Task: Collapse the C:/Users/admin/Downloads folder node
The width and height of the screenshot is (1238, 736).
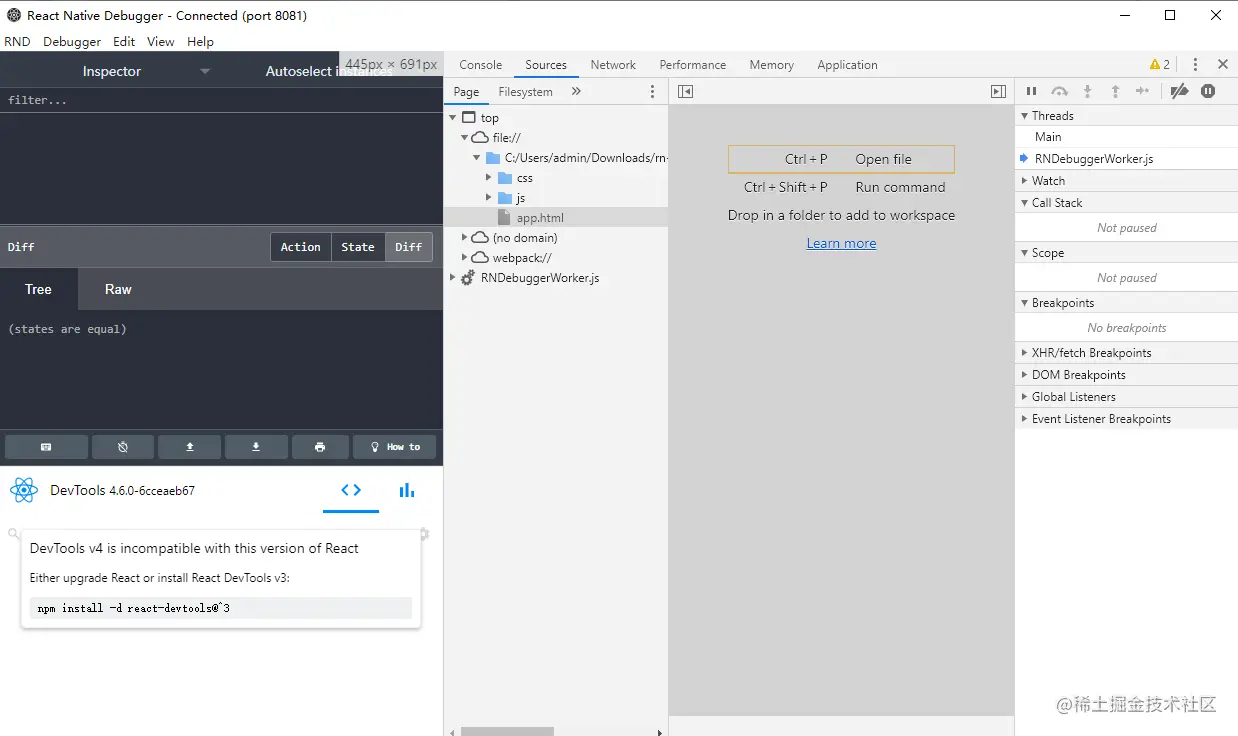Action: click(x=477, y=158)
